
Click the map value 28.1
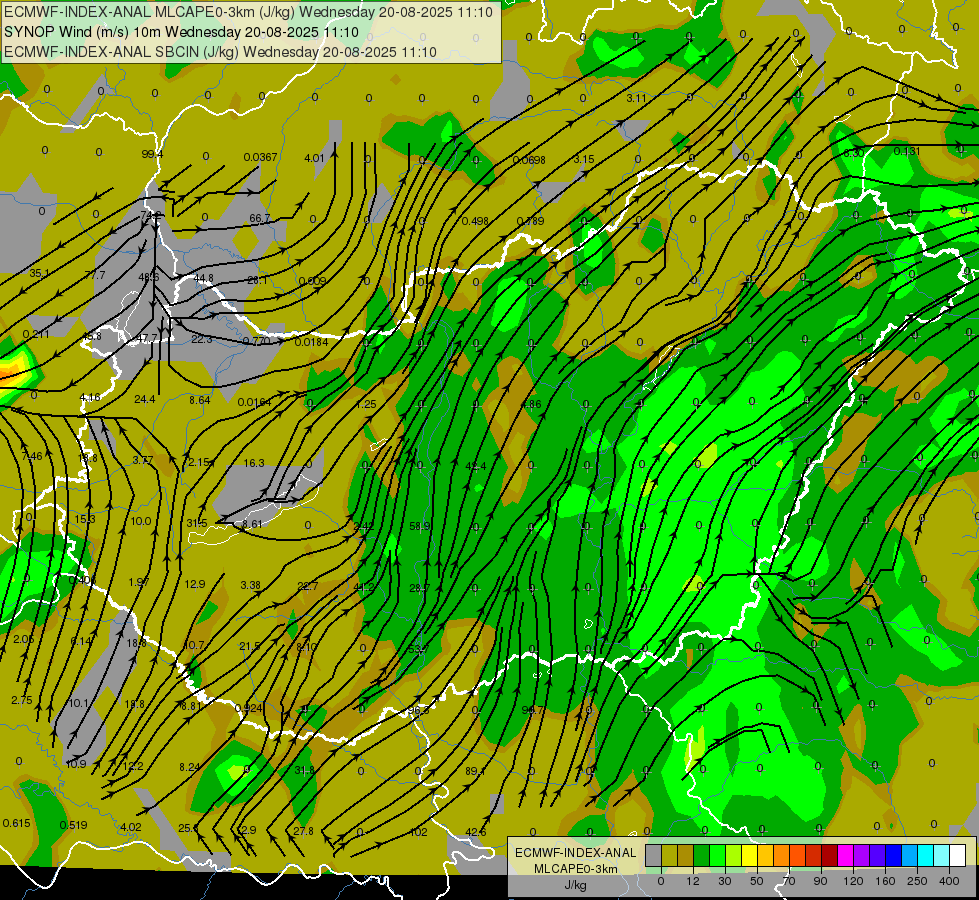[x=257, y=280]
